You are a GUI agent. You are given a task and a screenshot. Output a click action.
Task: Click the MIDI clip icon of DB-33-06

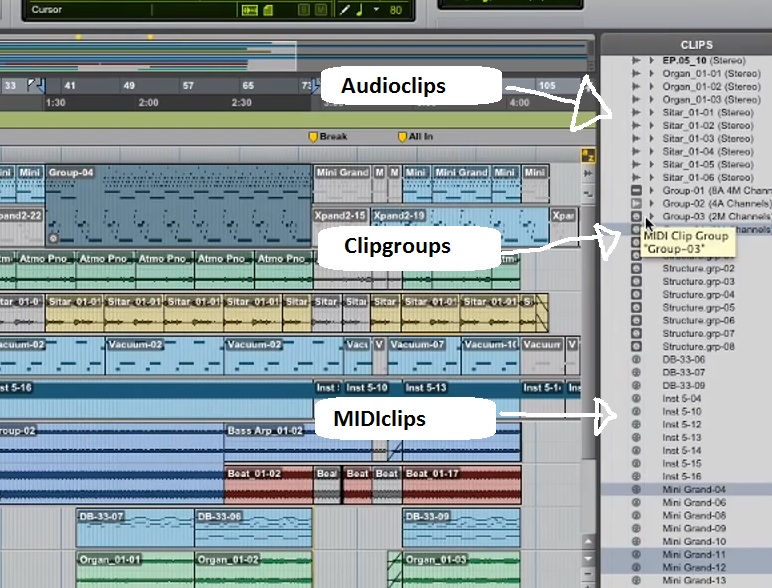[x=636, y=359]
